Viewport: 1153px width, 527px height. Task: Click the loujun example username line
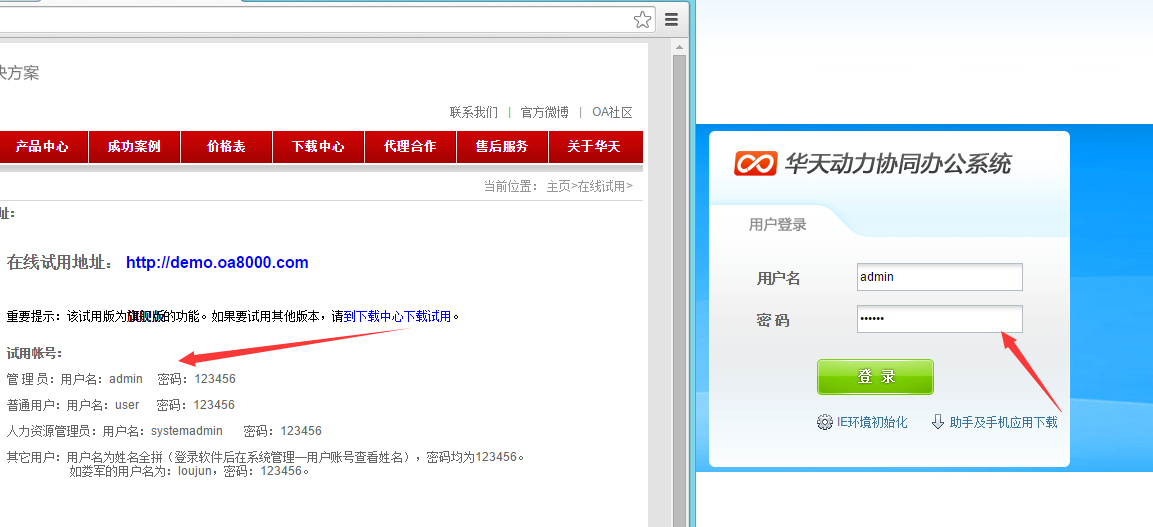click(189, 471)
